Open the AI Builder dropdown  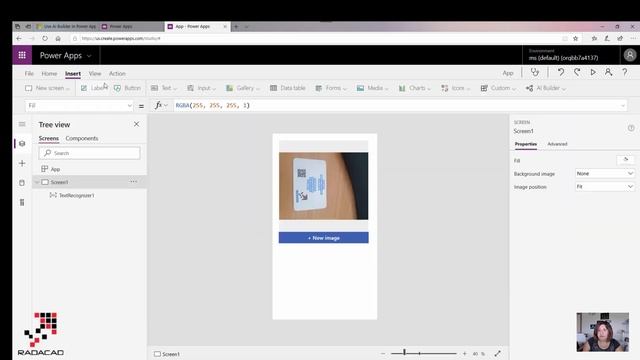click(x=545, y=88)
